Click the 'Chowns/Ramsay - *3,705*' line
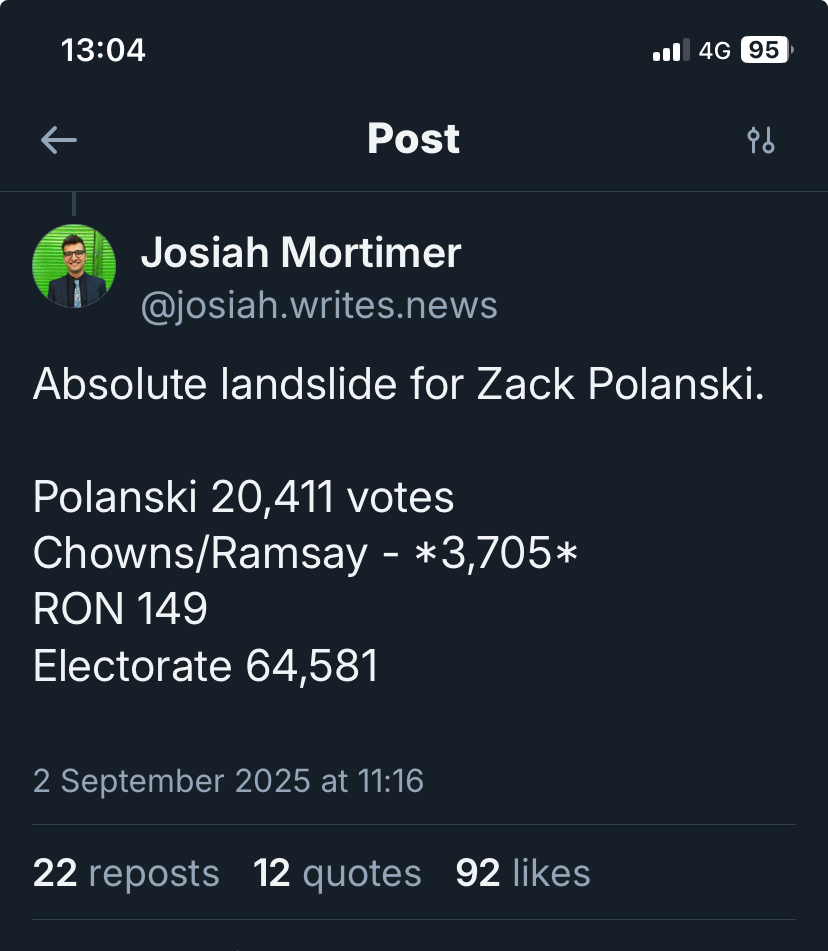 point(306,553)
